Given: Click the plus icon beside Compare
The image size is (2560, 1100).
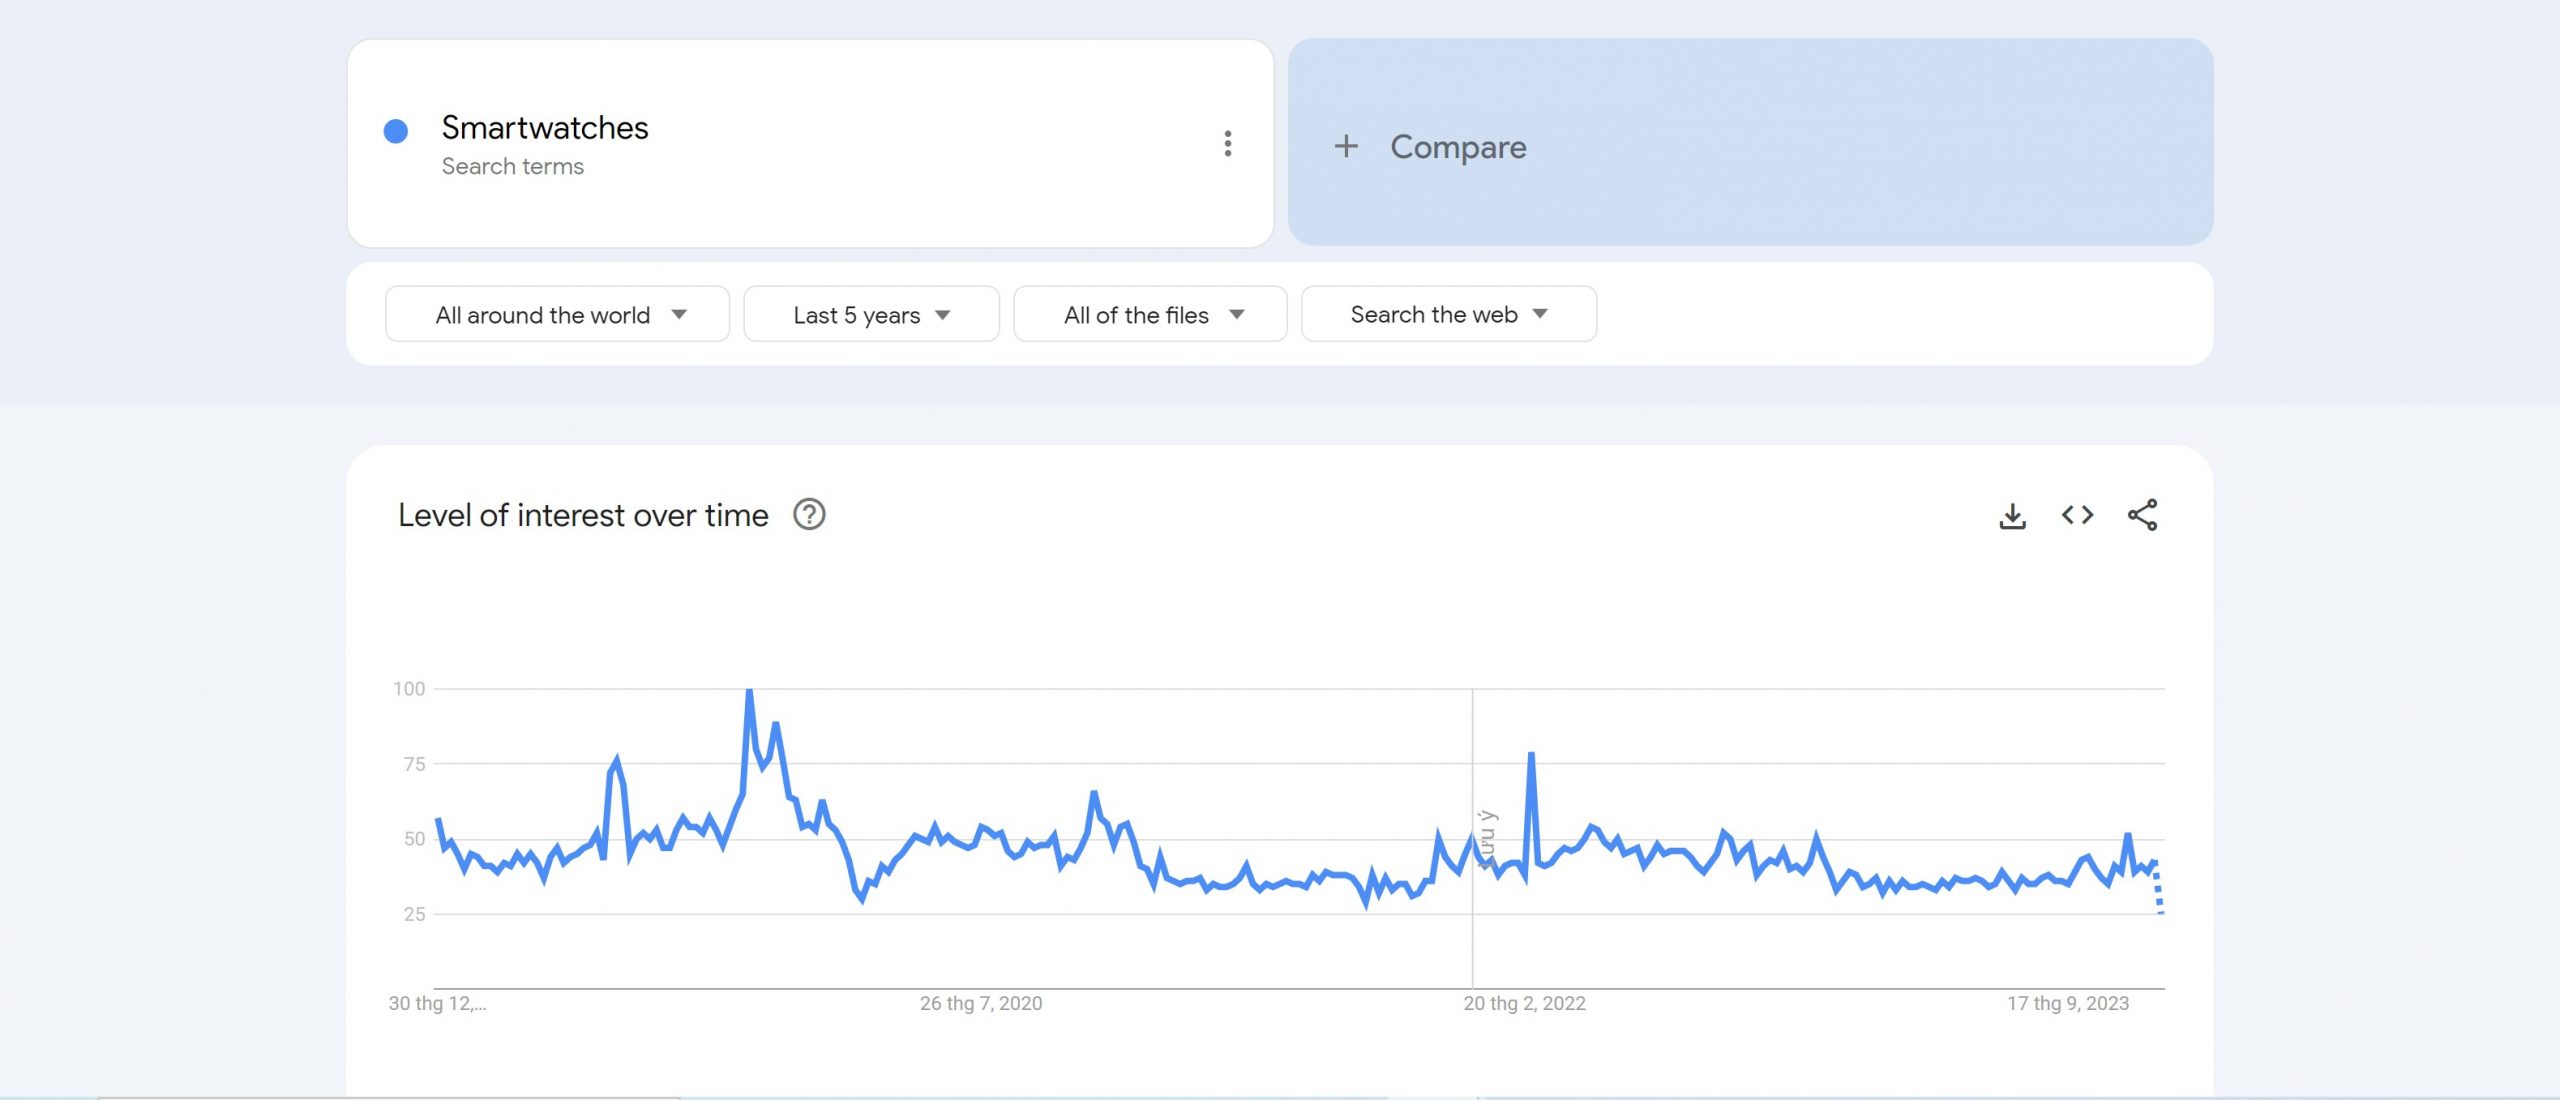Looking at the screenshot, I should pos(1346,147).
